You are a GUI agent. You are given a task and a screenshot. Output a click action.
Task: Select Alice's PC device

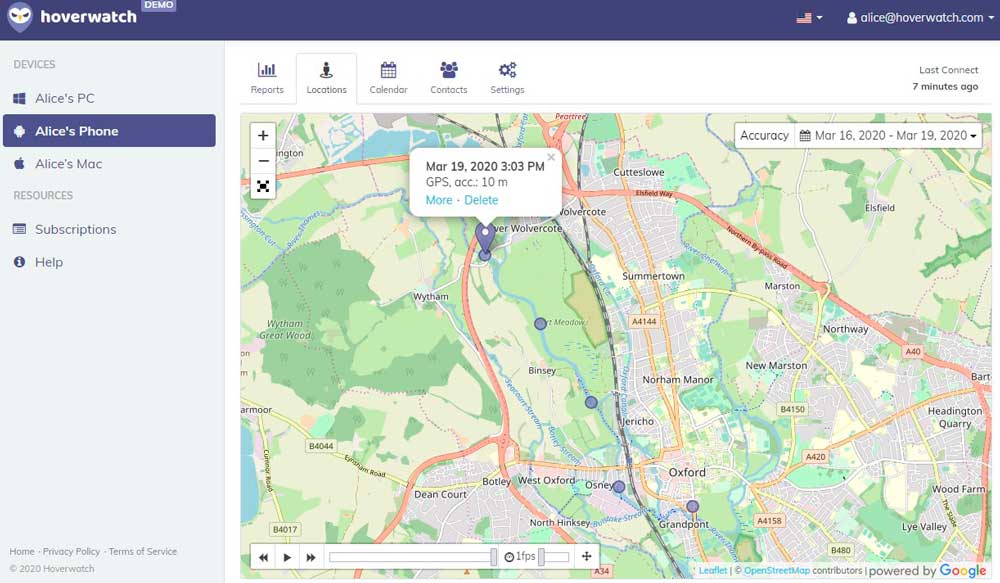[65, 98]
